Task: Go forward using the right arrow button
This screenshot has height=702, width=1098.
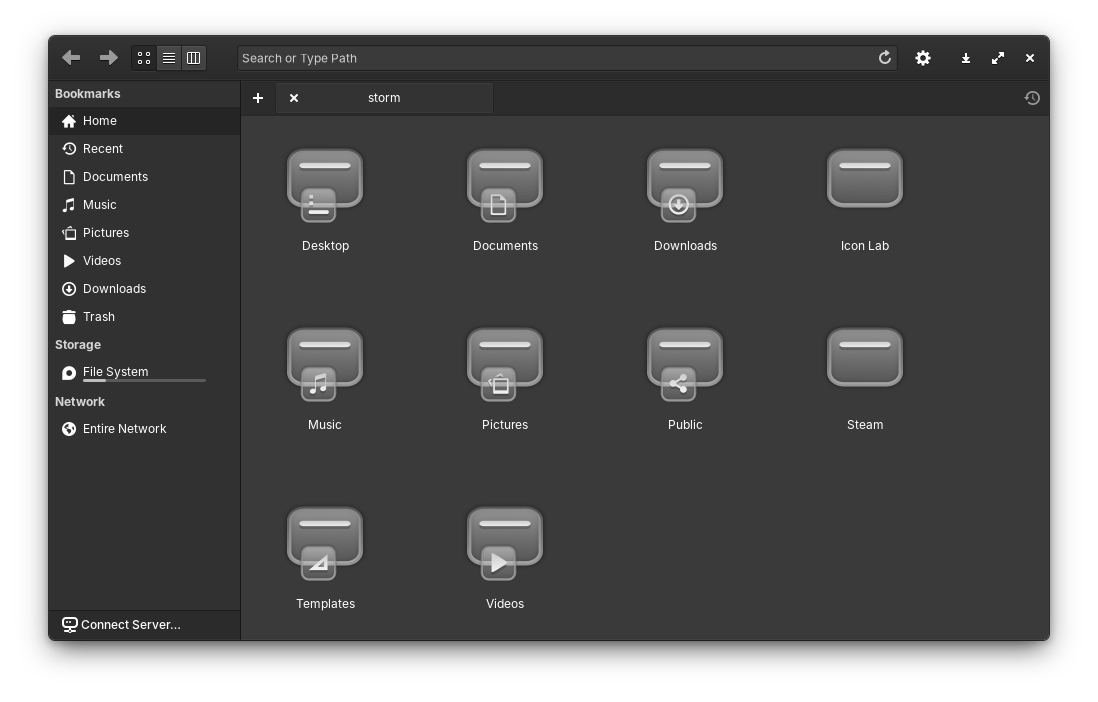Action: tap(108, 58)
